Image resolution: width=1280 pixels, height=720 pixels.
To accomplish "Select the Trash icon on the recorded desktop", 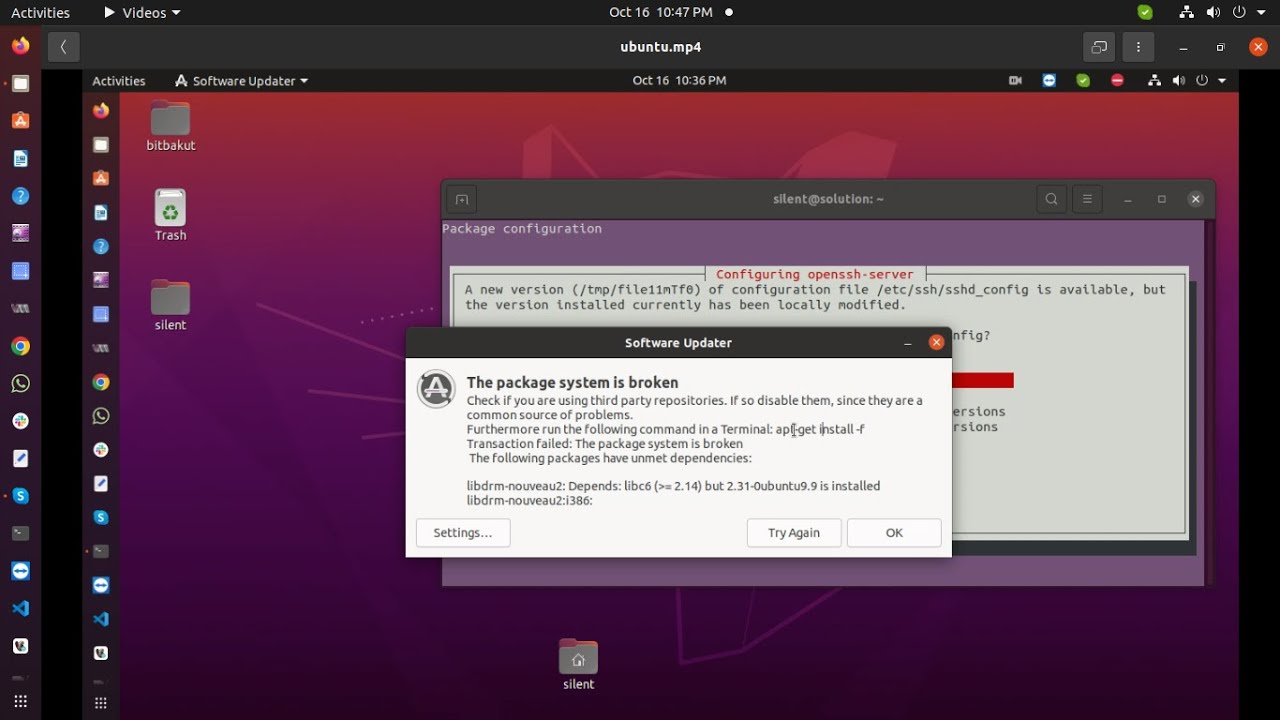I will pos(170,216).
